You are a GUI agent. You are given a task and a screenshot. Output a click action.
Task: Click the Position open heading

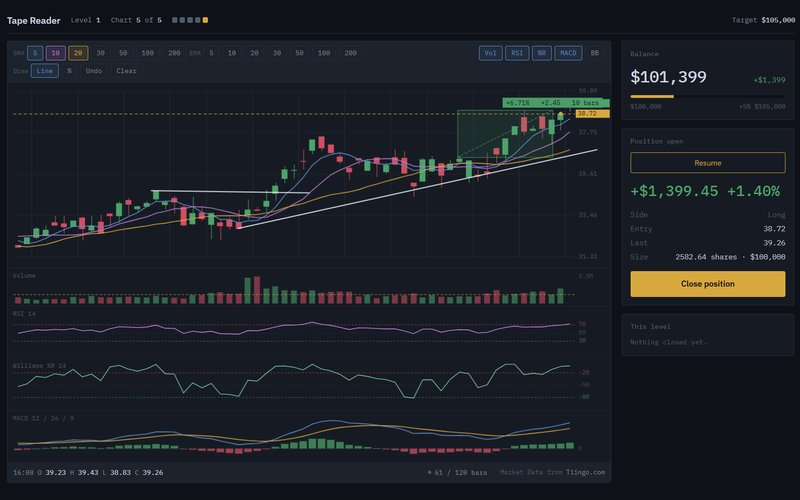[656, 141]
